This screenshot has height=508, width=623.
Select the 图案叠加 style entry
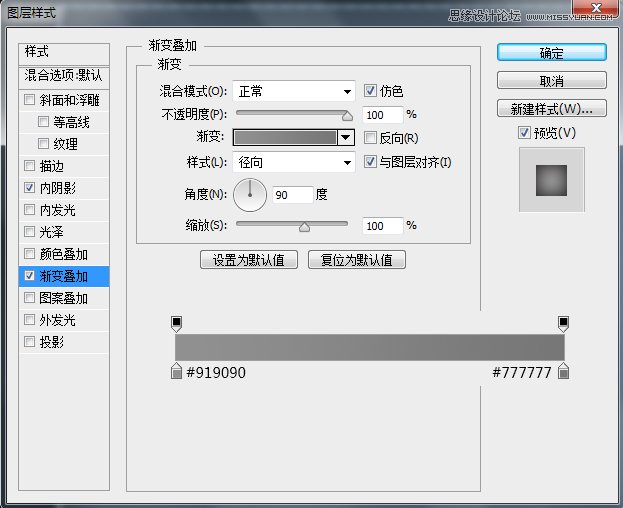pyautogui.click(x=64, y=297)
